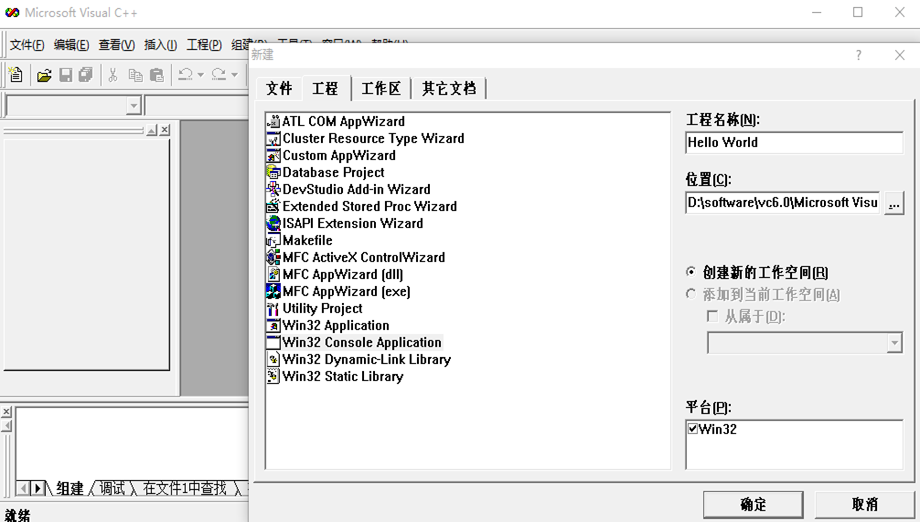Viewport: 920px width, 522px height.
Task: Select the Win32 Dynamic-Link Library icon
Action: [x=273, y=360]
